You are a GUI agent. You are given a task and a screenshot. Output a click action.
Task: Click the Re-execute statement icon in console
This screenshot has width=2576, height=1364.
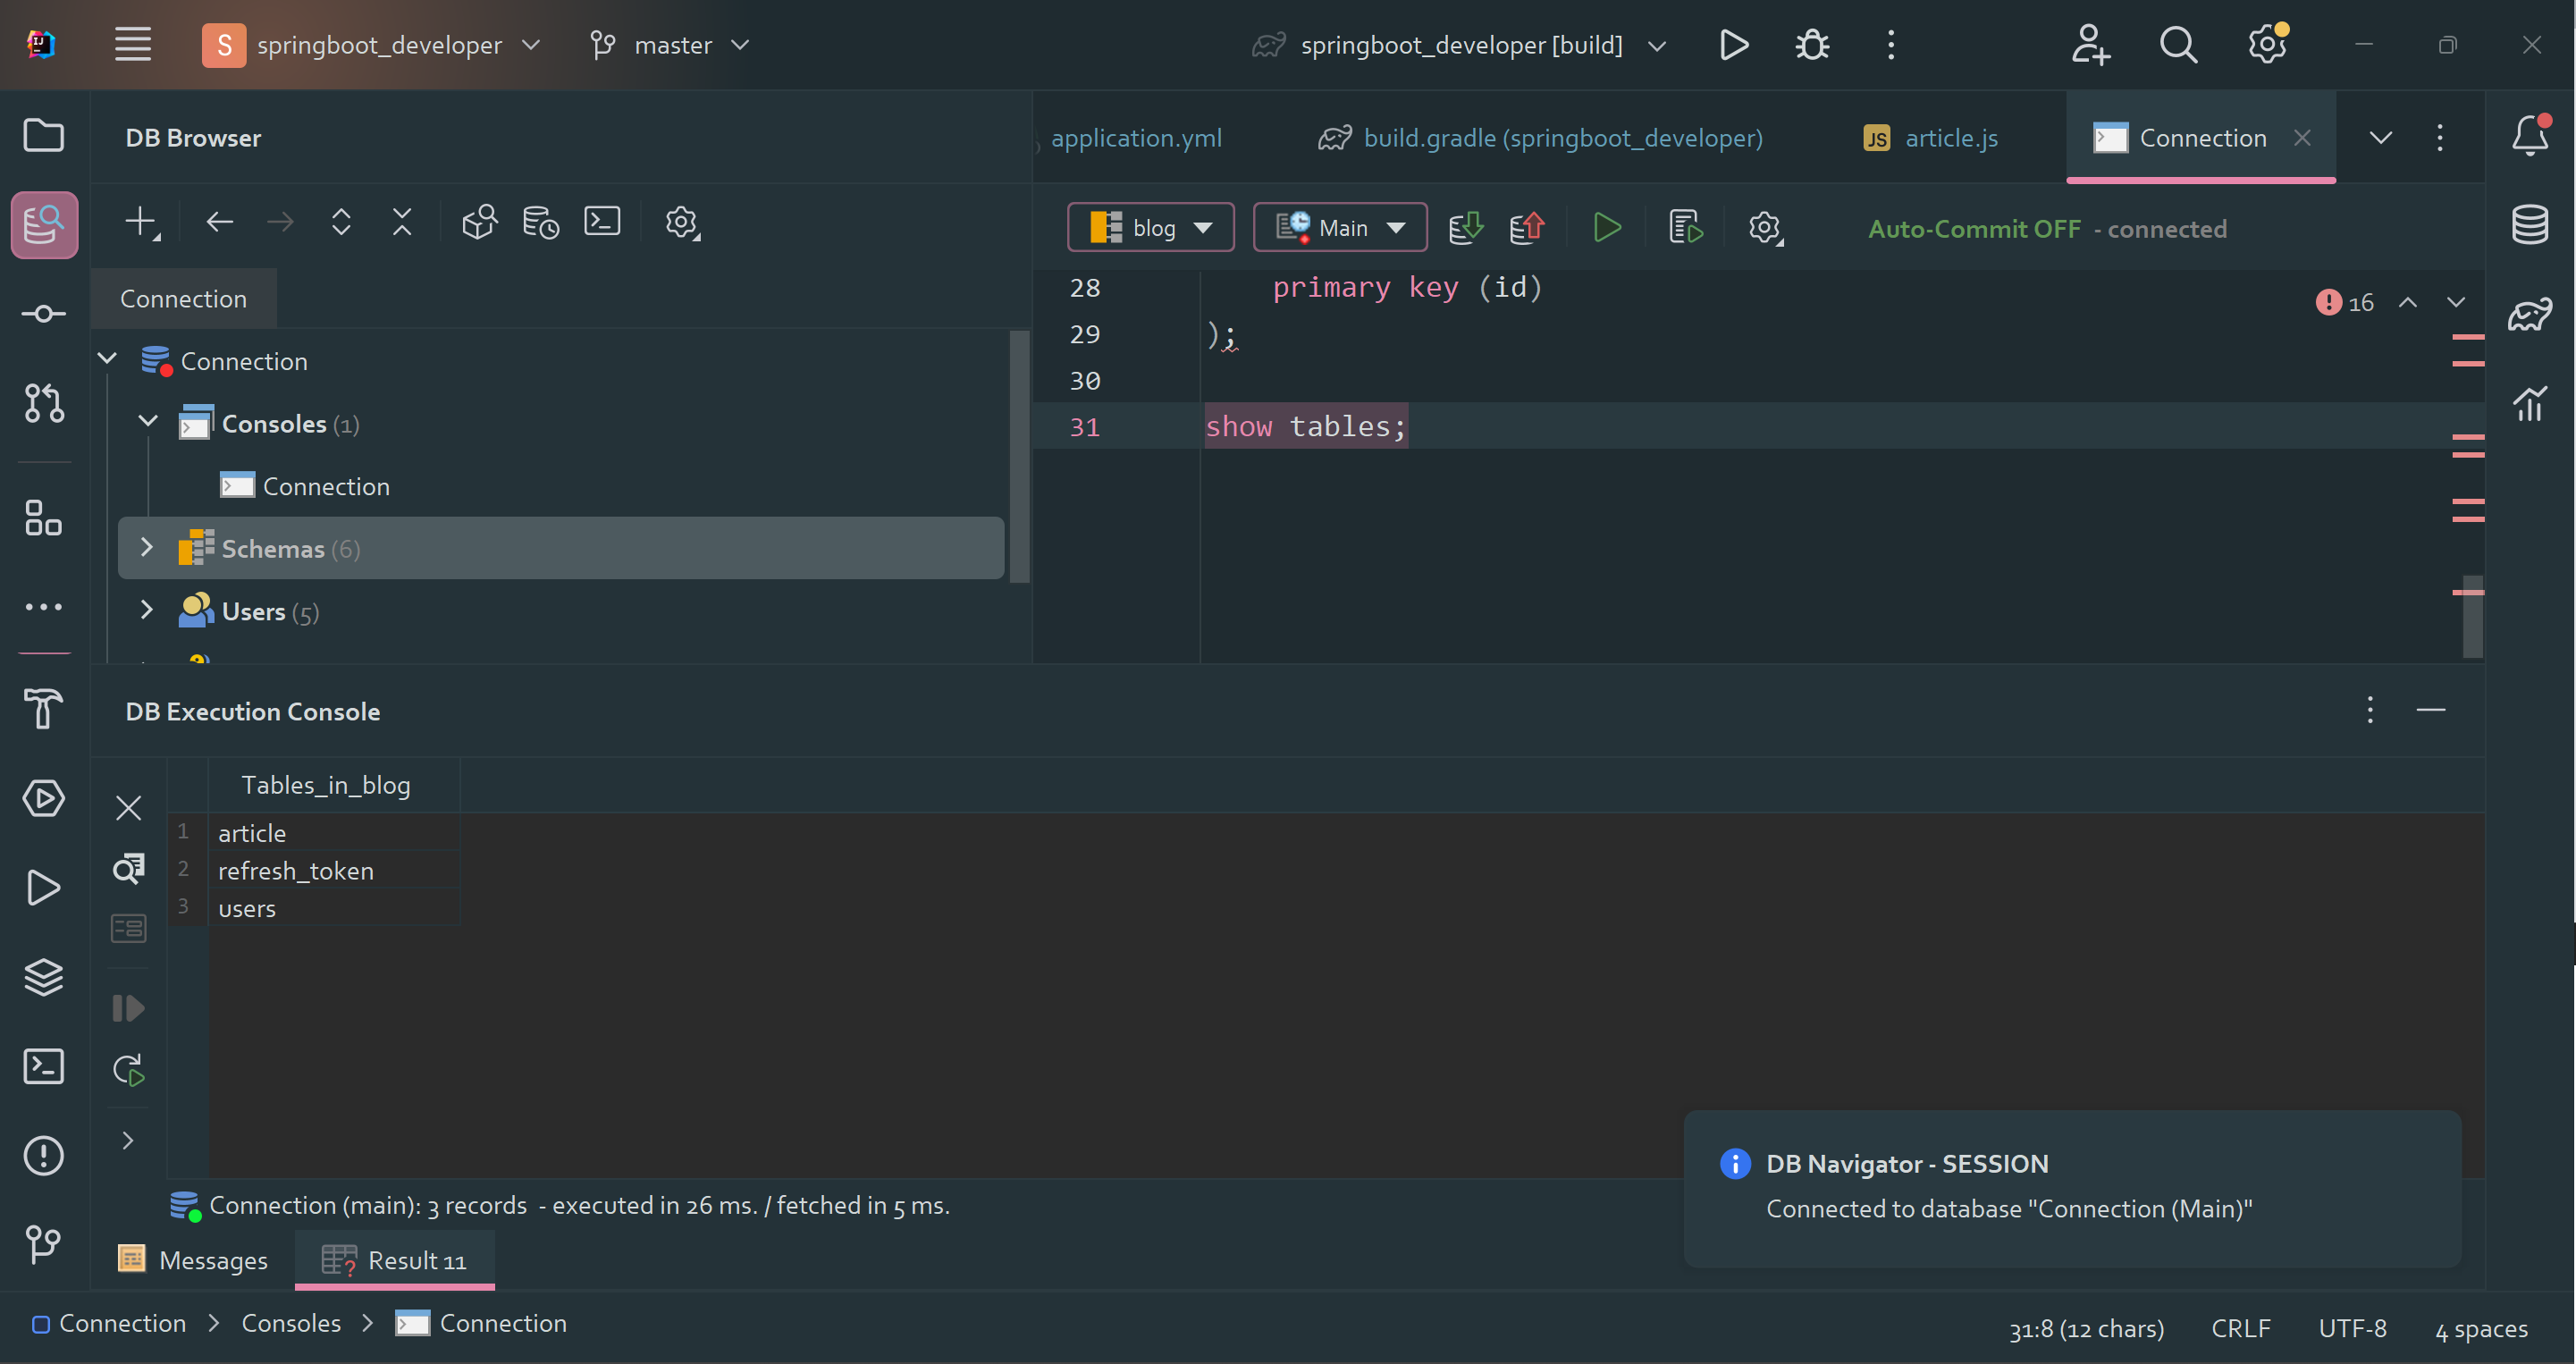point(128,1070)
